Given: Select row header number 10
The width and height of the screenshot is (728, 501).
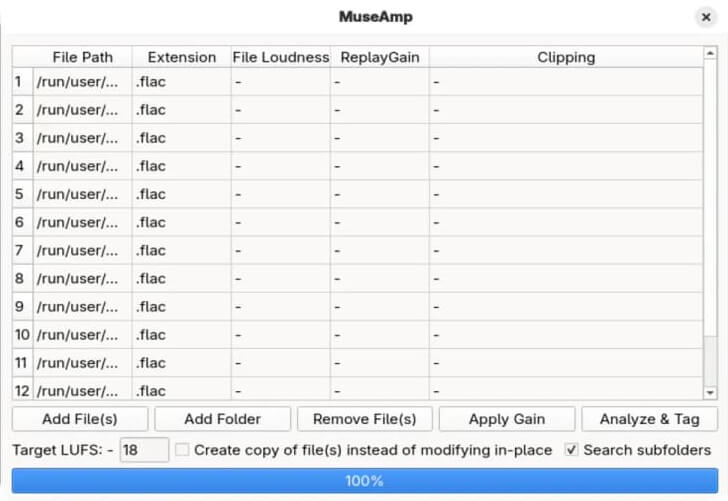Looking at the screenshot, I should 23,334.
